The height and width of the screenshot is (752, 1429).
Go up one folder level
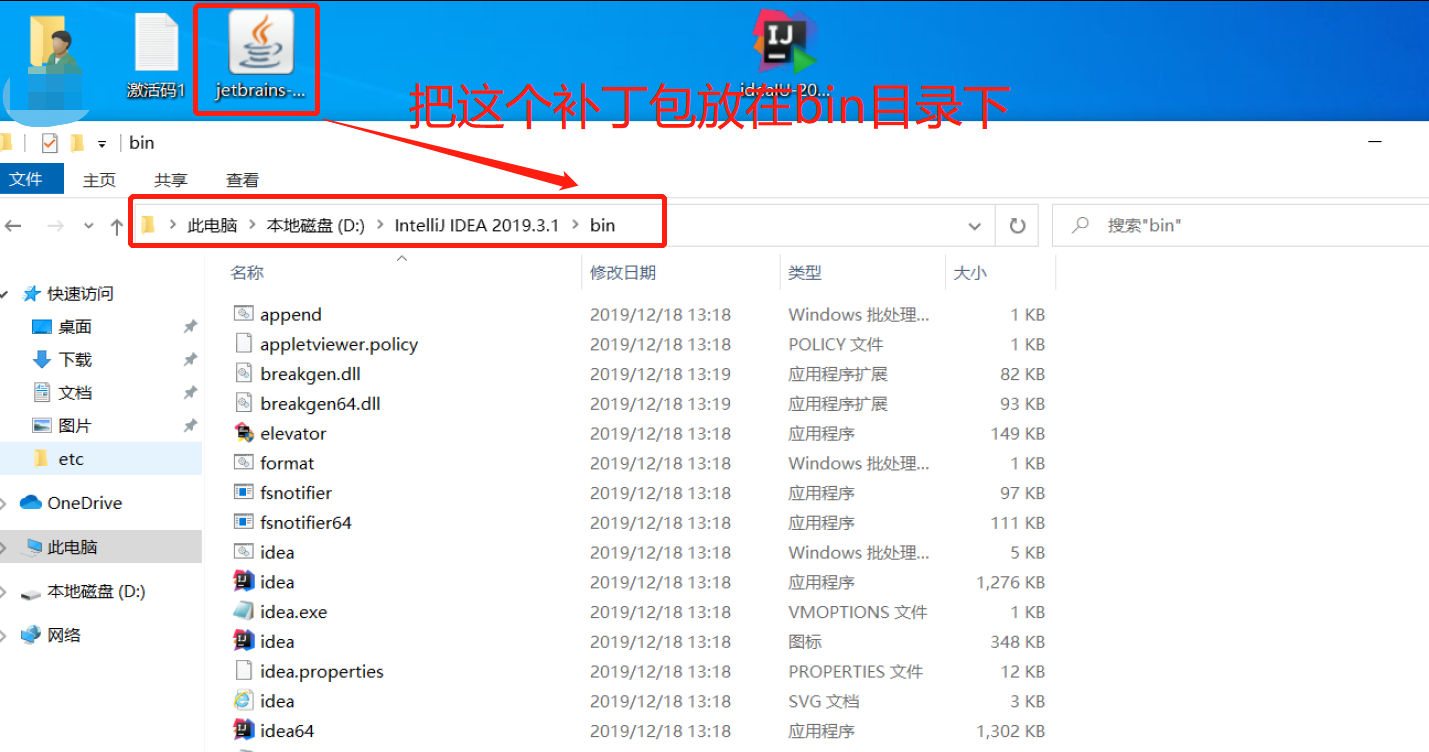click(117, 227)
